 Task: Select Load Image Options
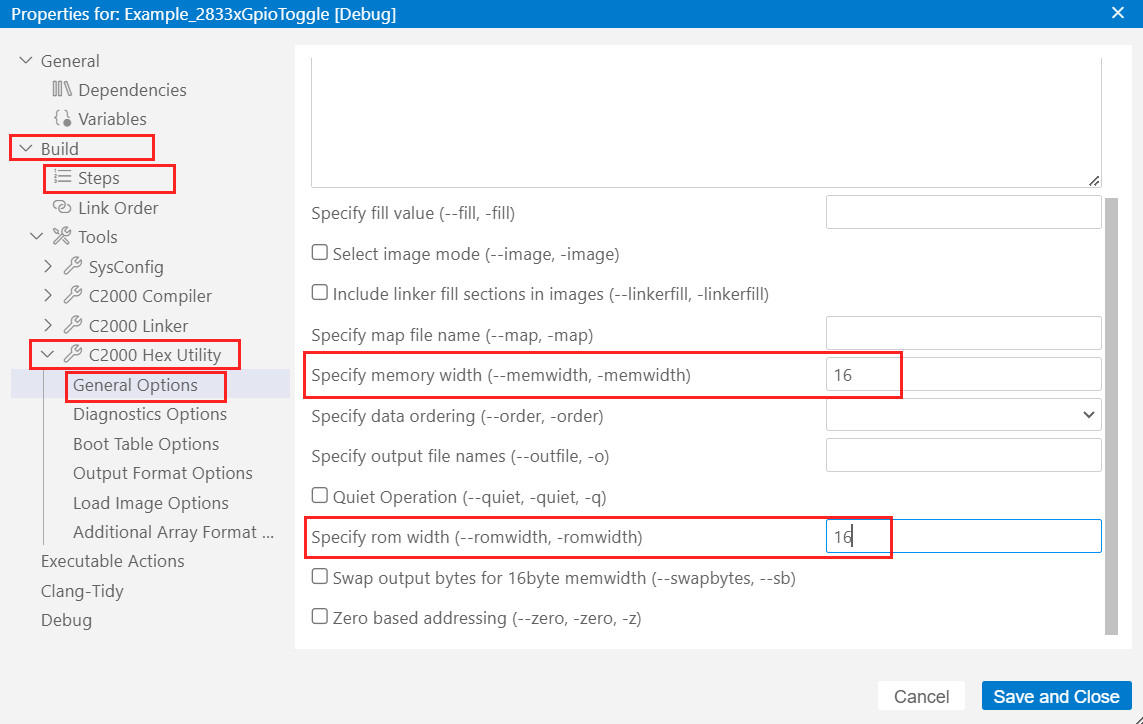[150, 503]
